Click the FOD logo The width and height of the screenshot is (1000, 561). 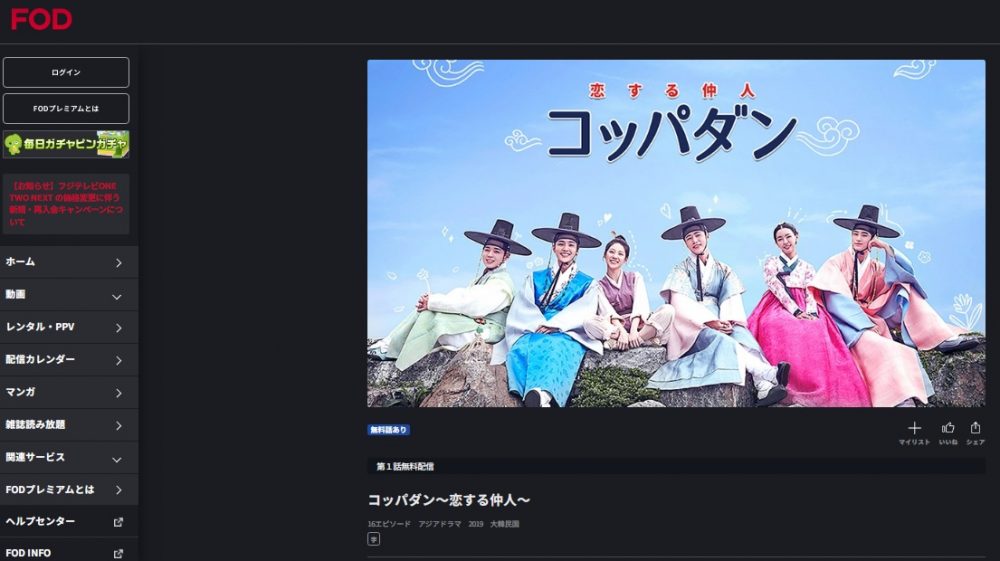(41, 19)
